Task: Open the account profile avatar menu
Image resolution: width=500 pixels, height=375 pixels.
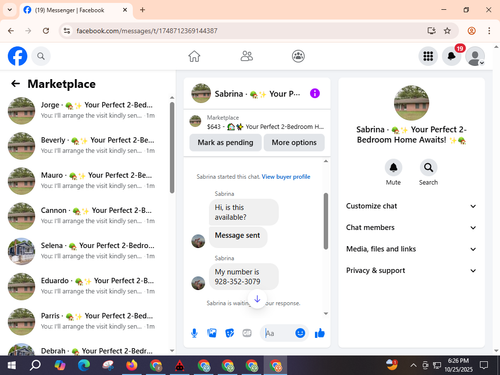Action: tap(475, 56)
